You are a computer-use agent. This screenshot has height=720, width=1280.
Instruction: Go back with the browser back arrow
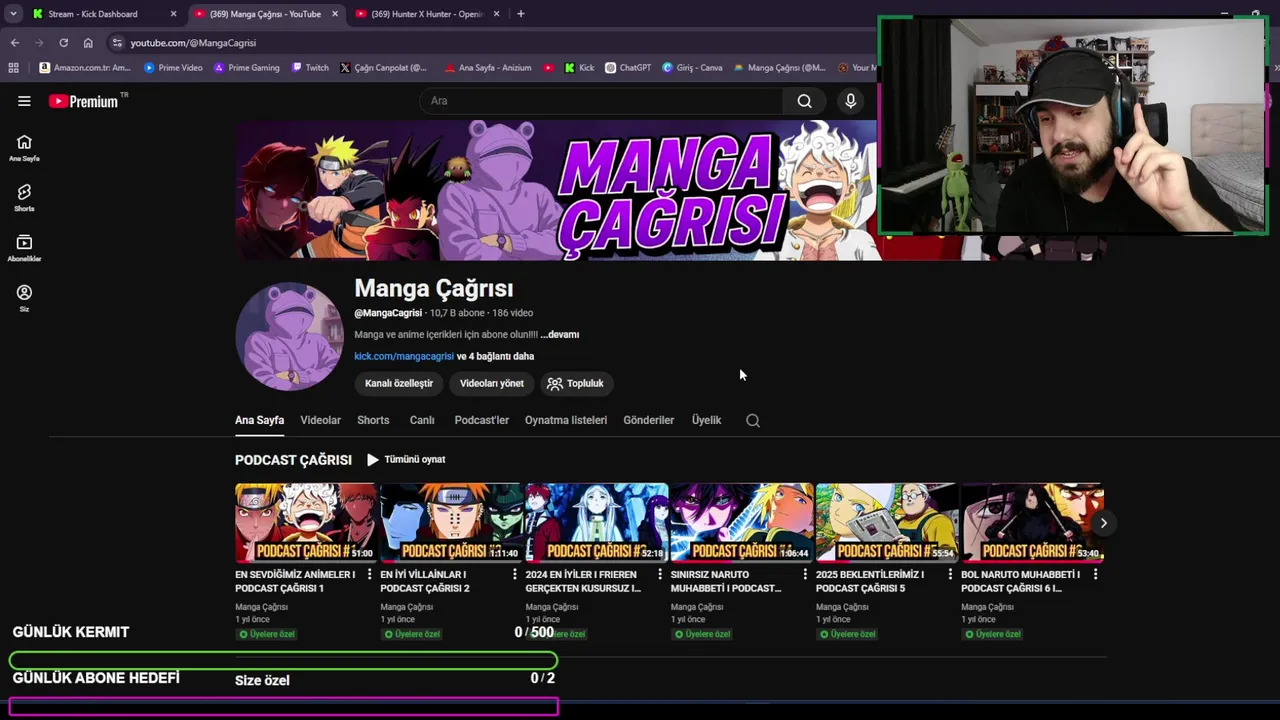15,43
